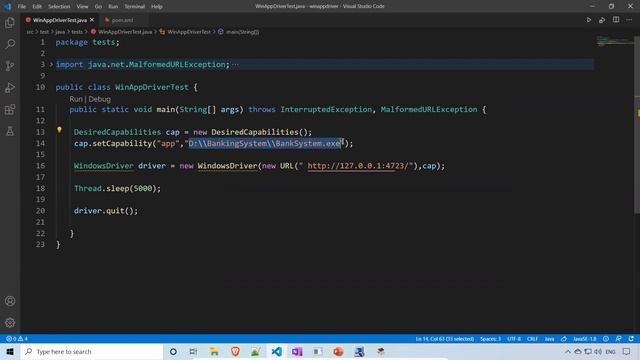The width and height of the screenshot is (640, 360).
Task: Open More Actions ellipsis in editor toolbar
Action: click(629, 20)
